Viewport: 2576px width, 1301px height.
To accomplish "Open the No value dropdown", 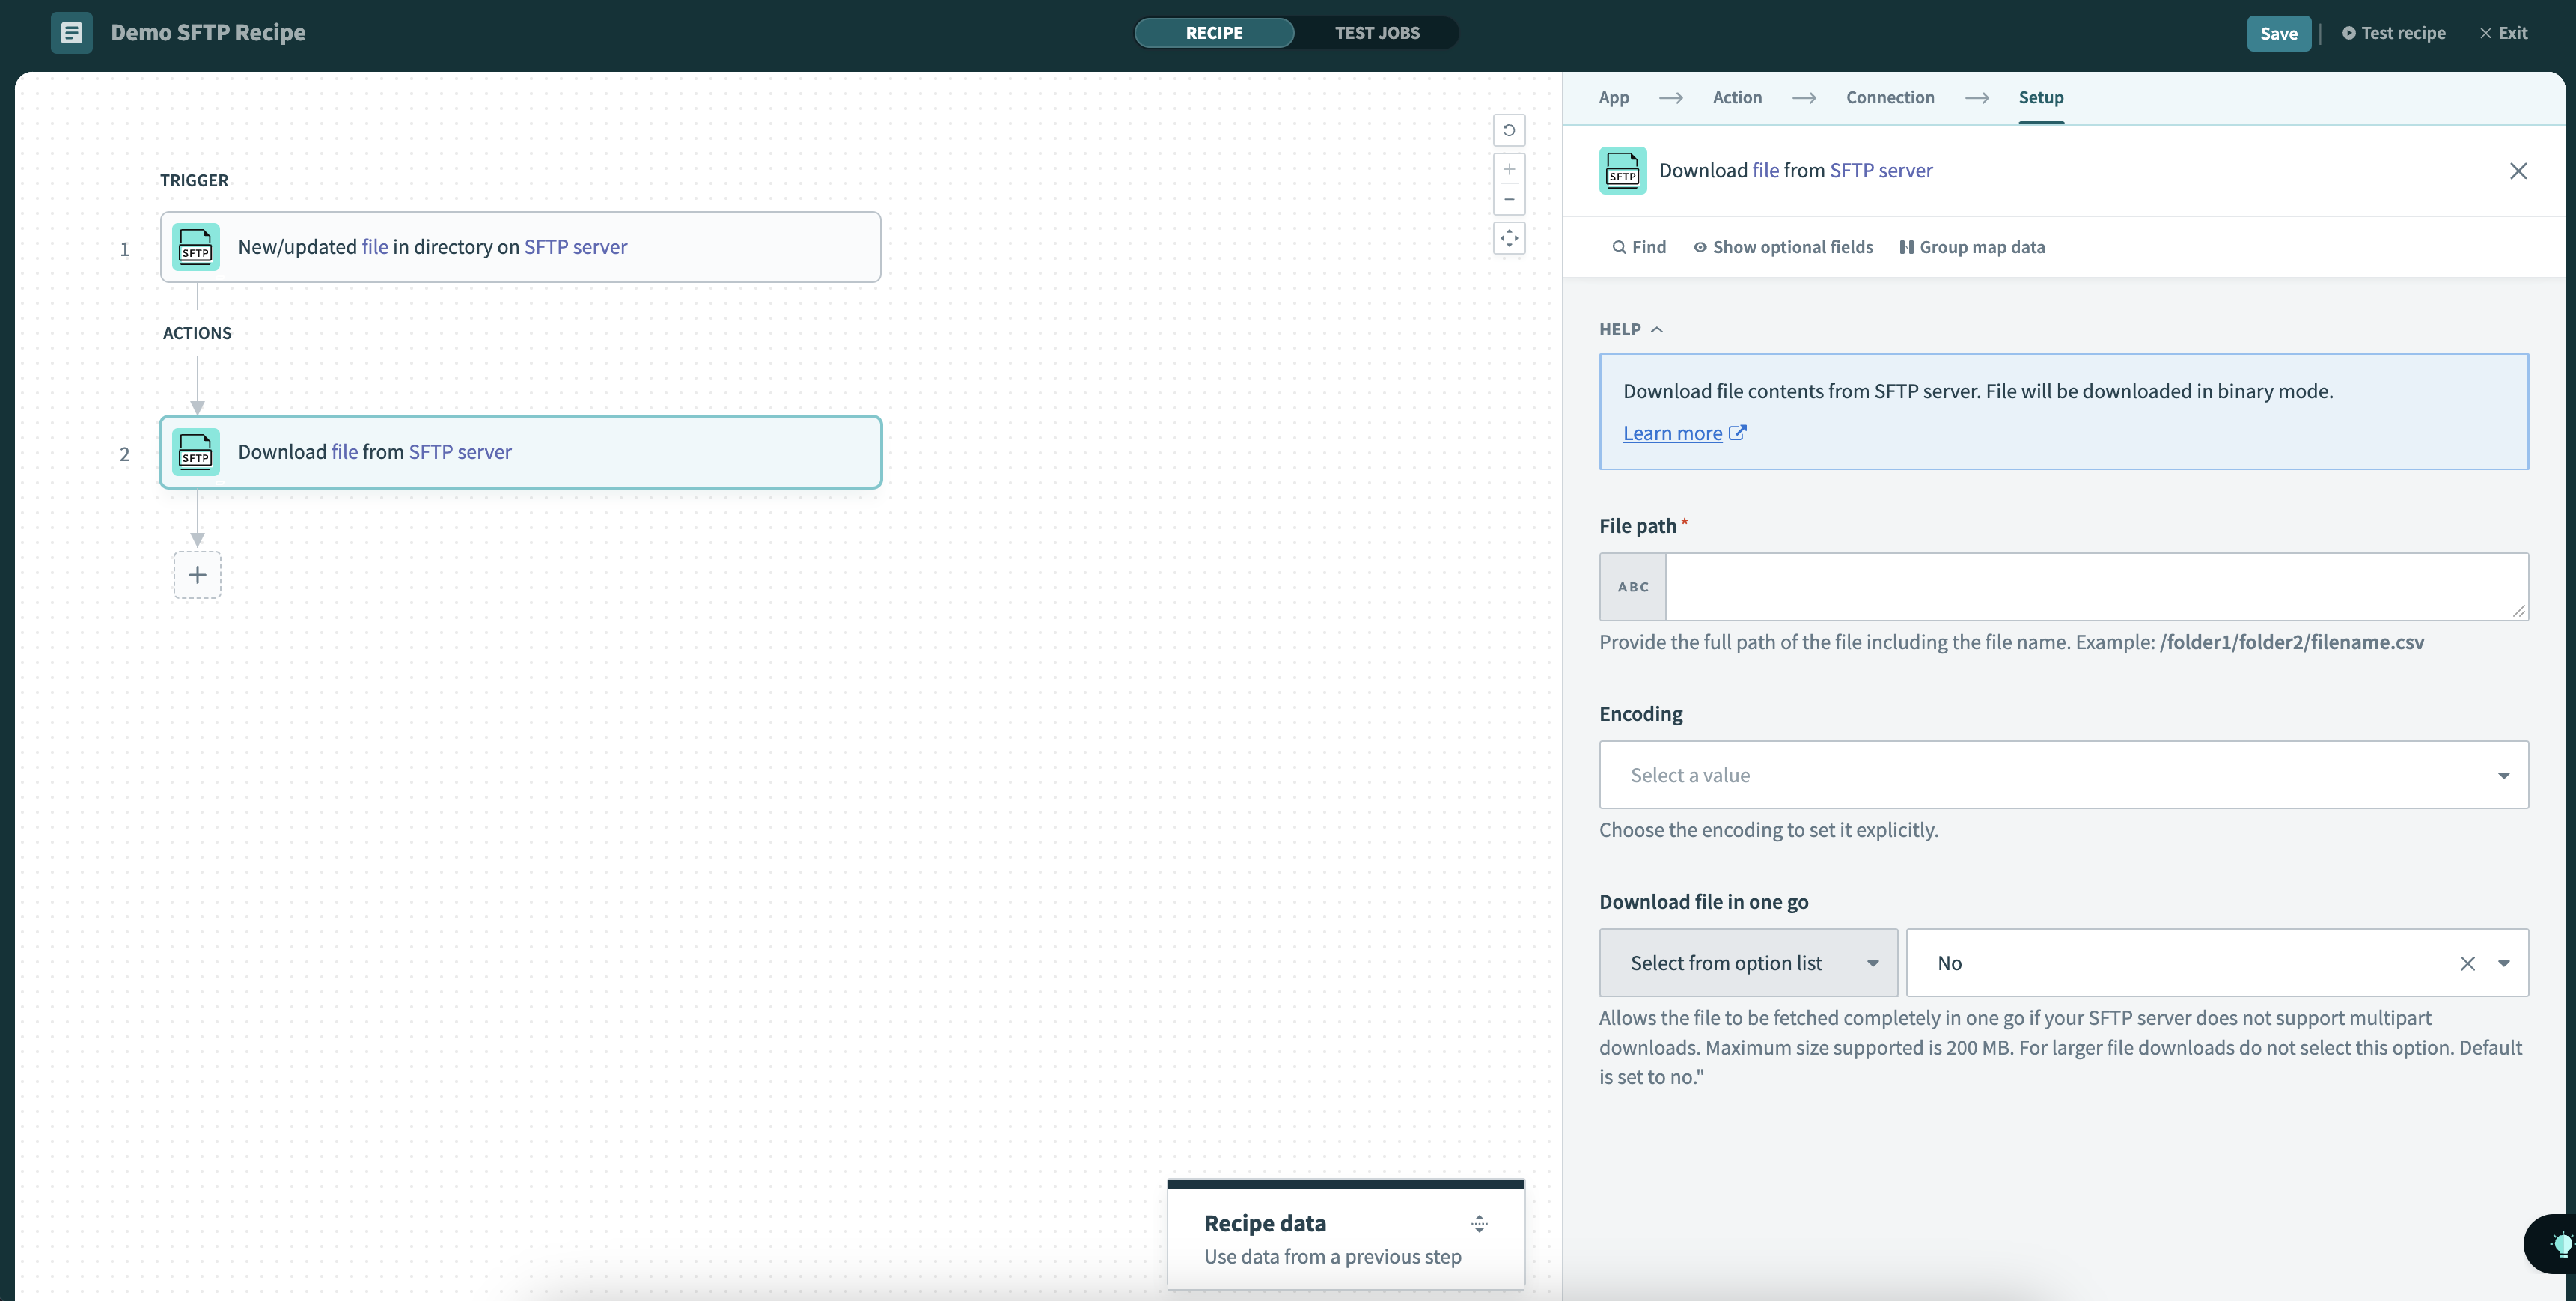I will coord(2505,963).
